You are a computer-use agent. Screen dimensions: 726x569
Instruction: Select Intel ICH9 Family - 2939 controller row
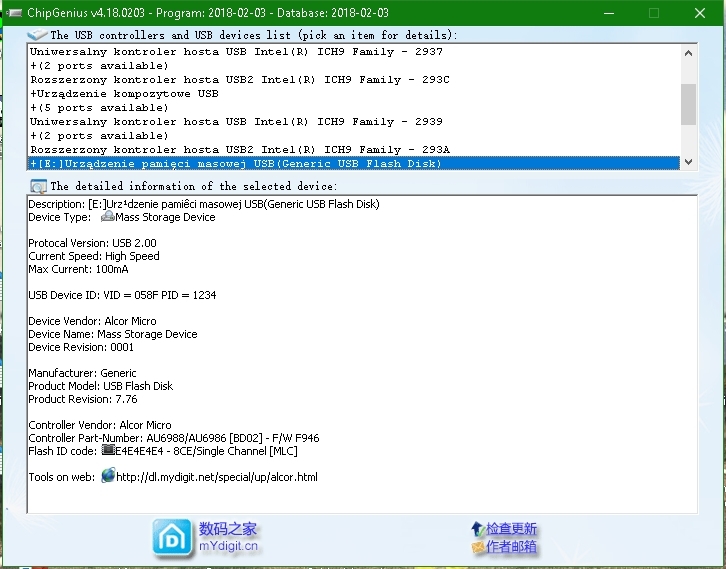pos(353,121)
